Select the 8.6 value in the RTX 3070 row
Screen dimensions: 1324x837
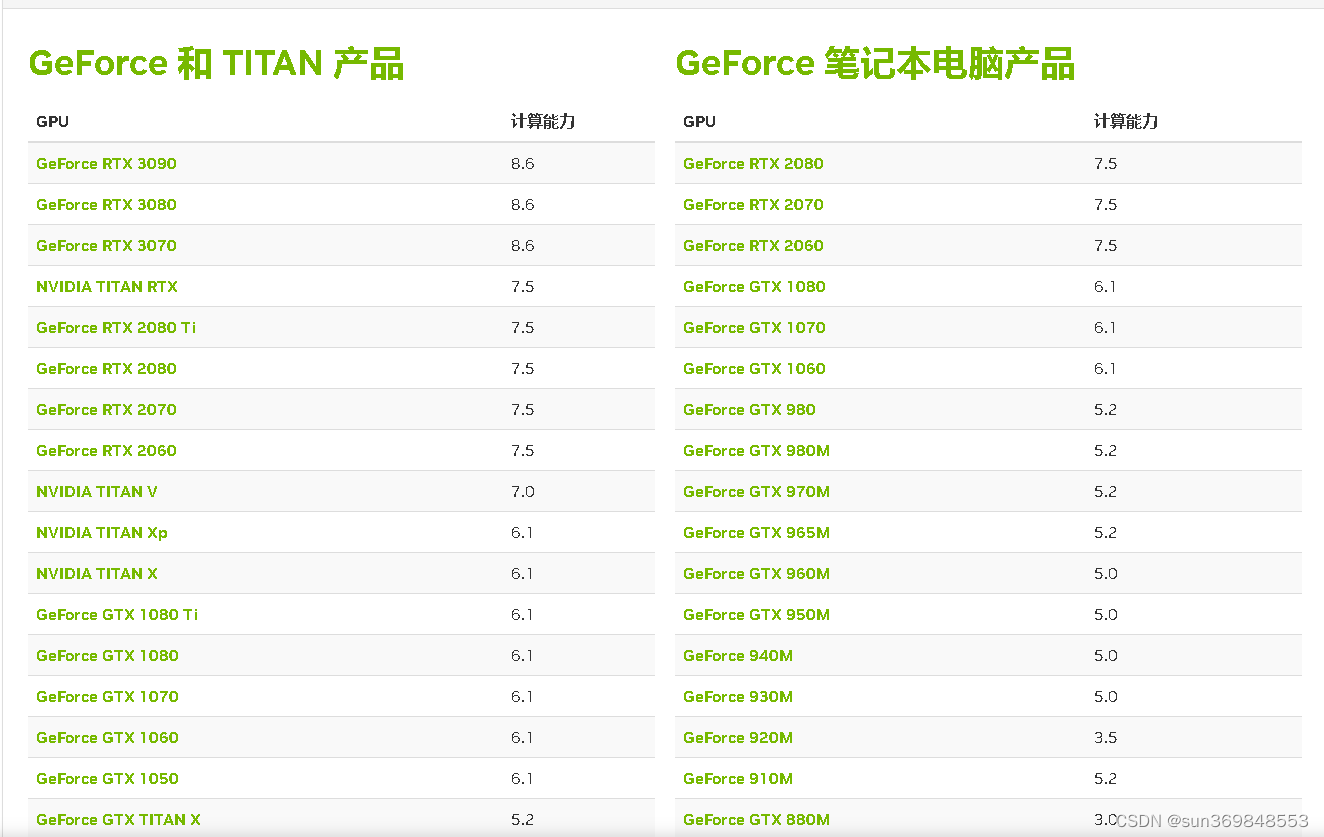point(522,245)
